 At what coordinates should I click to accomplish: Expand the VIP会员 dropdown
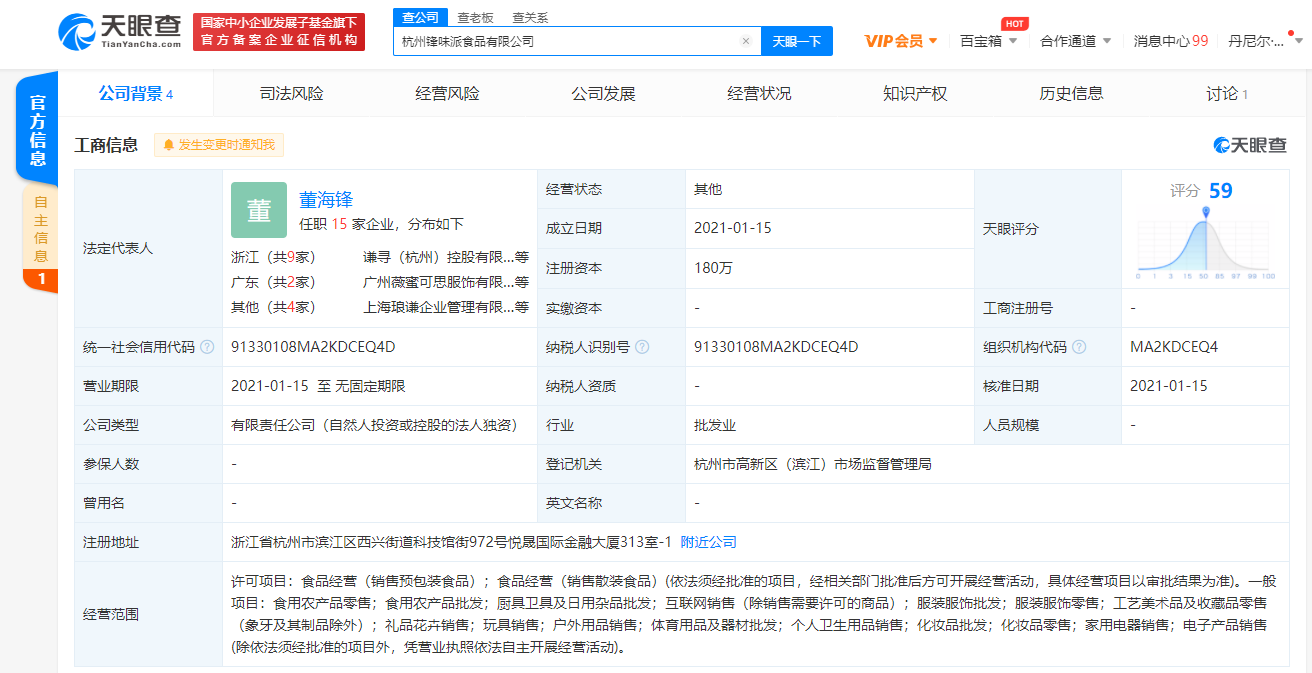[901, 41]
